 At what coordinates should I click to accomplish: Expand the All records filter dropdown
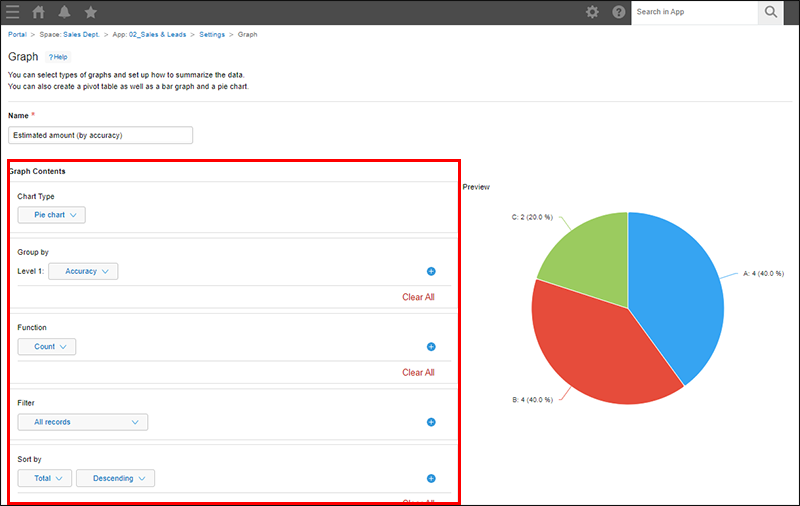[83, 422]
